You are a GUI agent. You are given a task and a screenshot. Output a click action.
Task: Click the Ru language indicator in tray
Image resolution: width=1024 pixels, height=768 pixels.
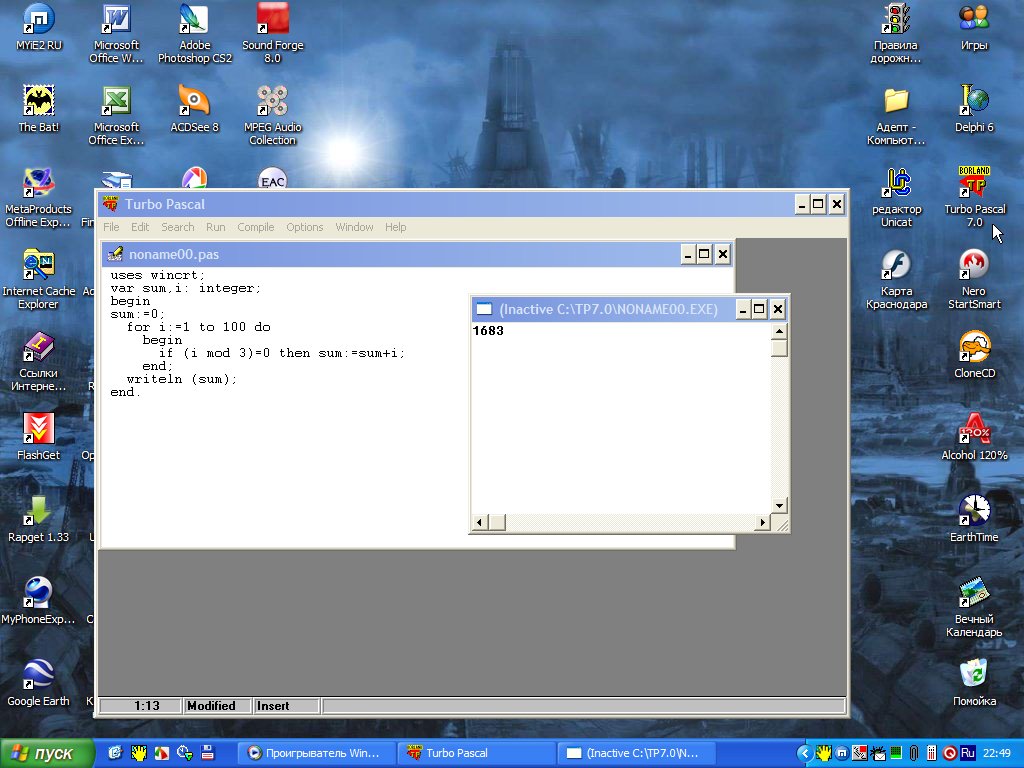(x=967, y=753)
